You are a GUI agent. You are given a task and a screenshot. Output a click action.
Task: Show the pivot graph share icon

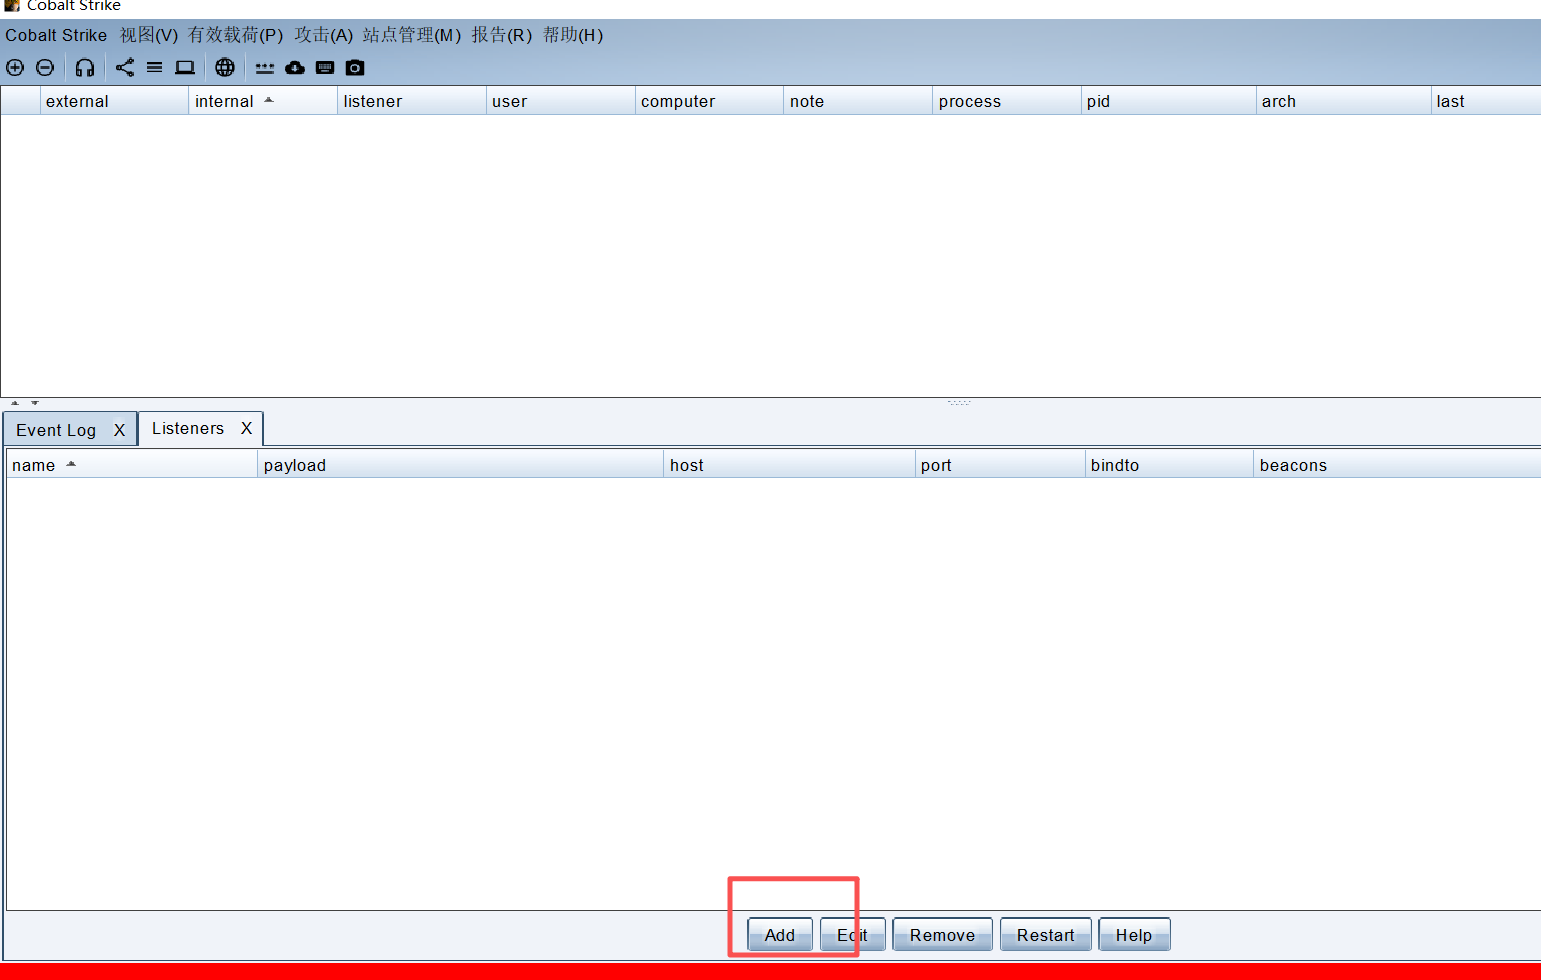coord(125,68)
